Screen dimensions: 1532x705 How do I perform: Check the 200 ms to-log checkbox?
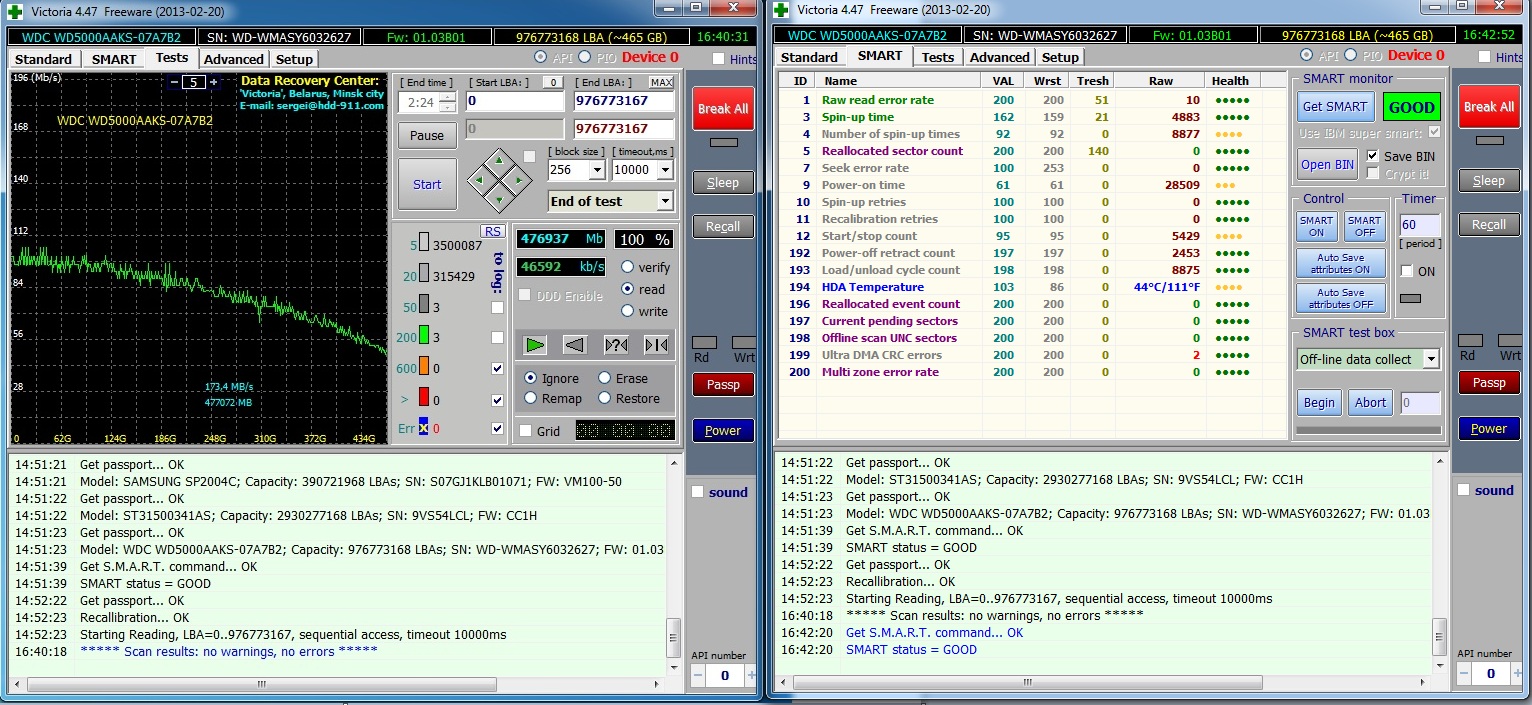(x=498, y=337)
